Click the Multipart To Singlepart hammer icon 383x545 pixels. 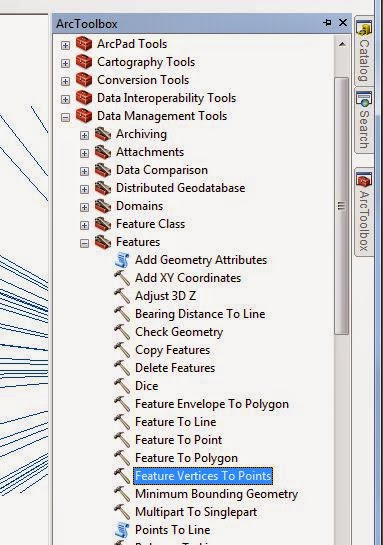(122, 512)
